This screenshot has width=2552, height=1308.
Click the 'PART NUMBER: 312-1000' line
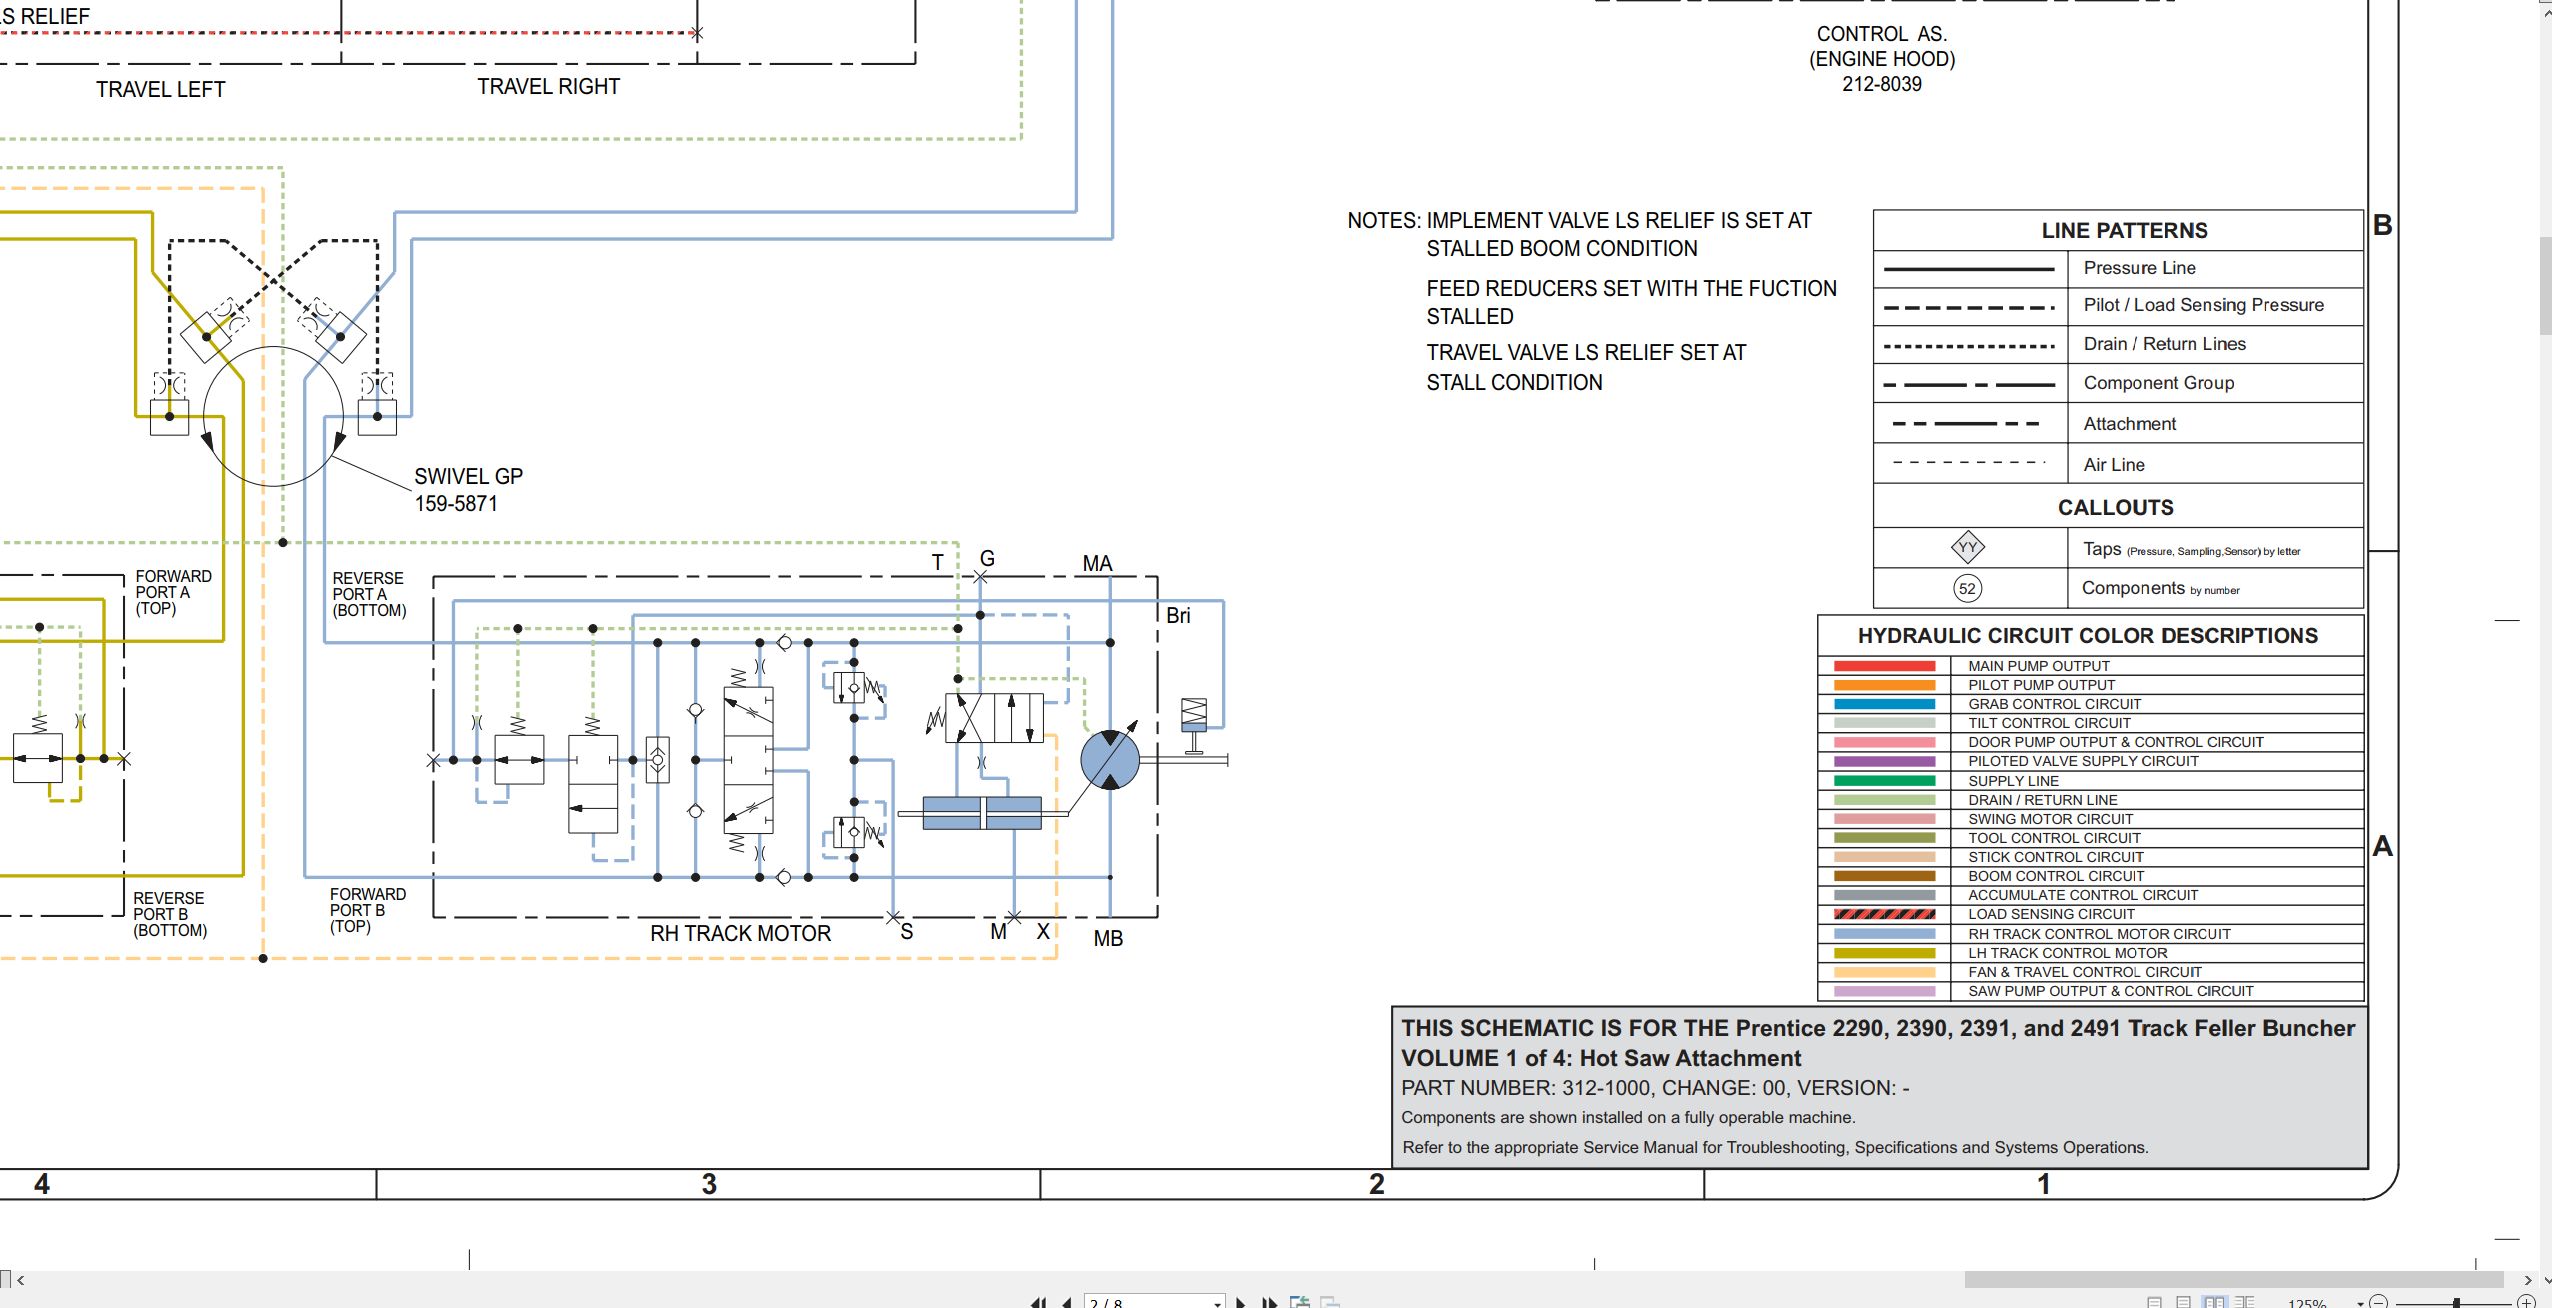[1655, 1088]
